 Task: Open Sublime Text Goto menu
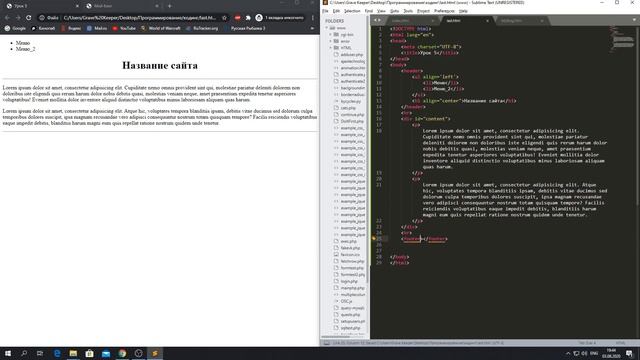(x=394, y=11)
